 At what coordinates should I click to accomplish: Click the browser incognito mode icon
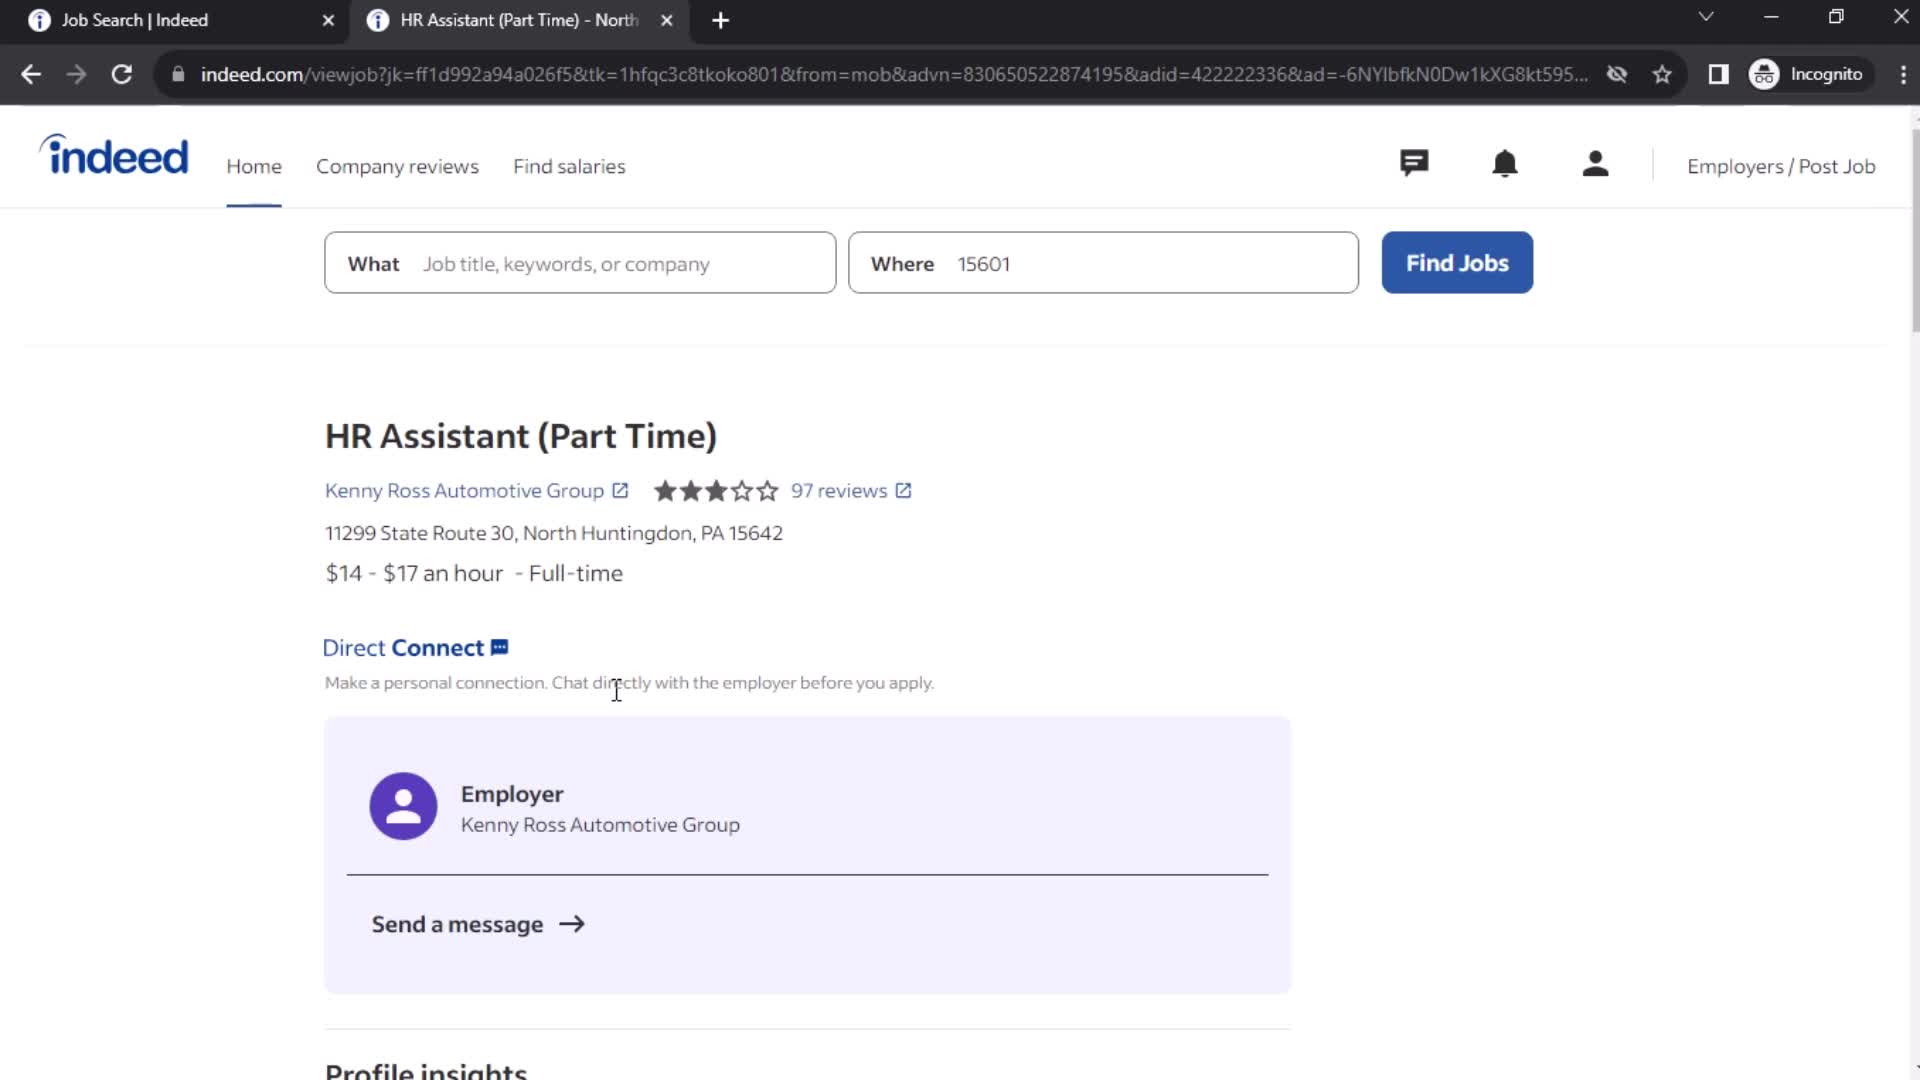point(1767,74)
